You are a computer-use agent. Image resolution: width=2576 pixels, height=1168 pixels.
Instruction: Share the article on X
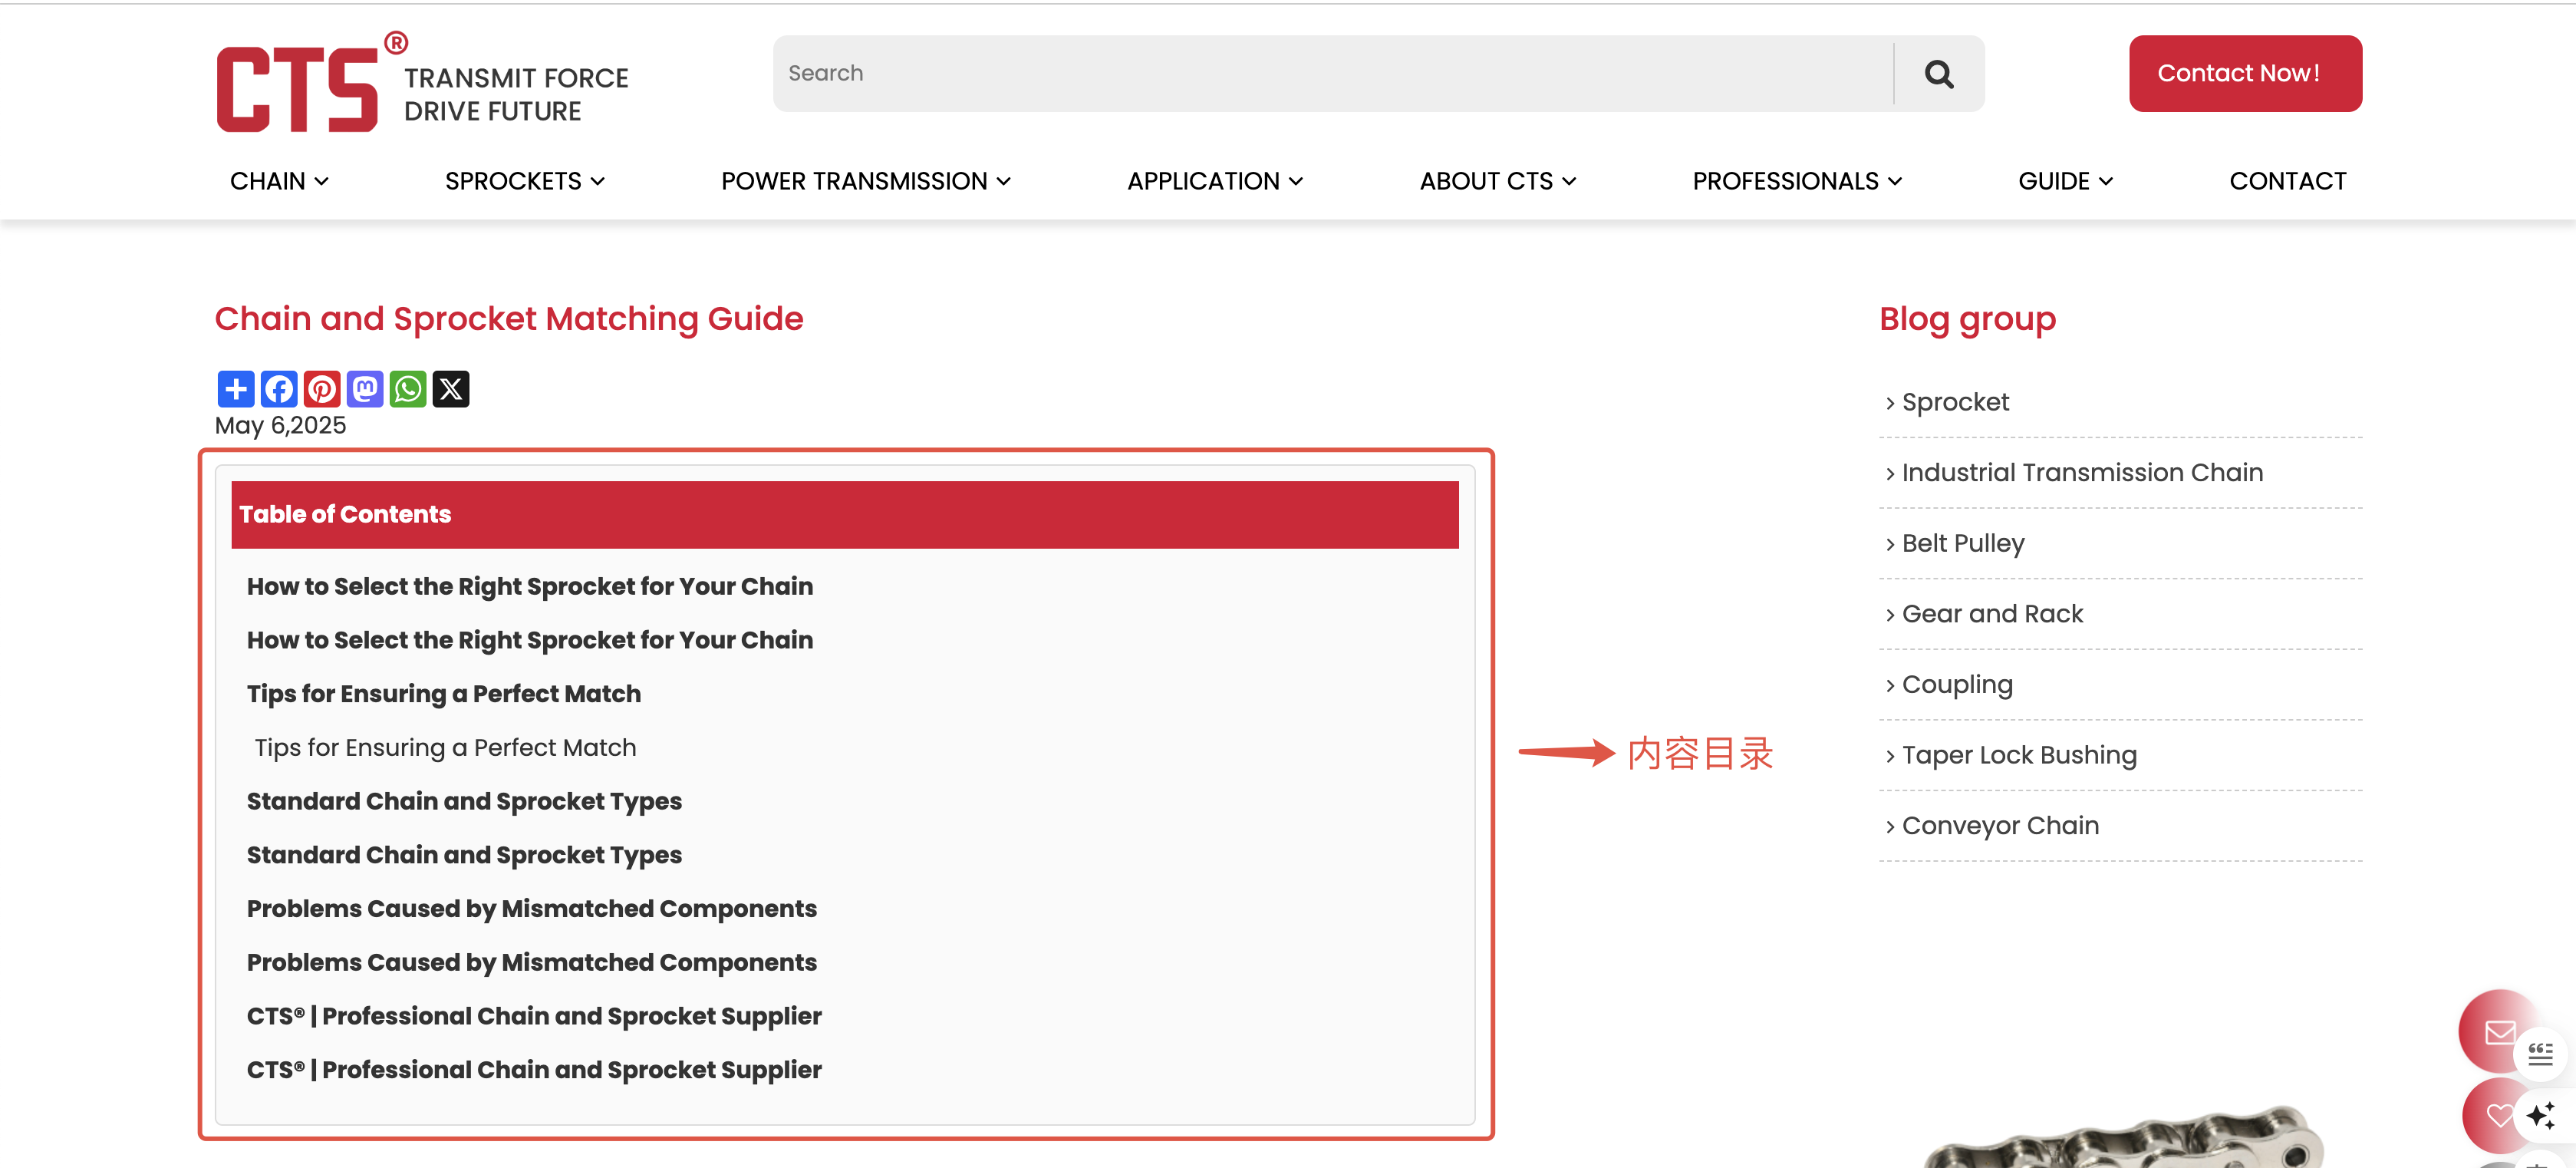pos(451,389)
